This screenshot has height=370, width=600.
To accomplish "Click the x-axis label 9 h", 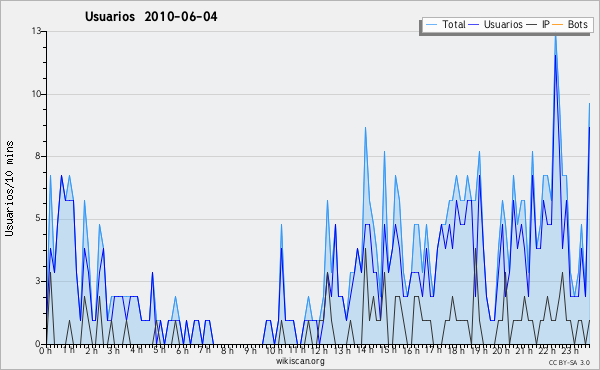I will (x=250, y=350).
